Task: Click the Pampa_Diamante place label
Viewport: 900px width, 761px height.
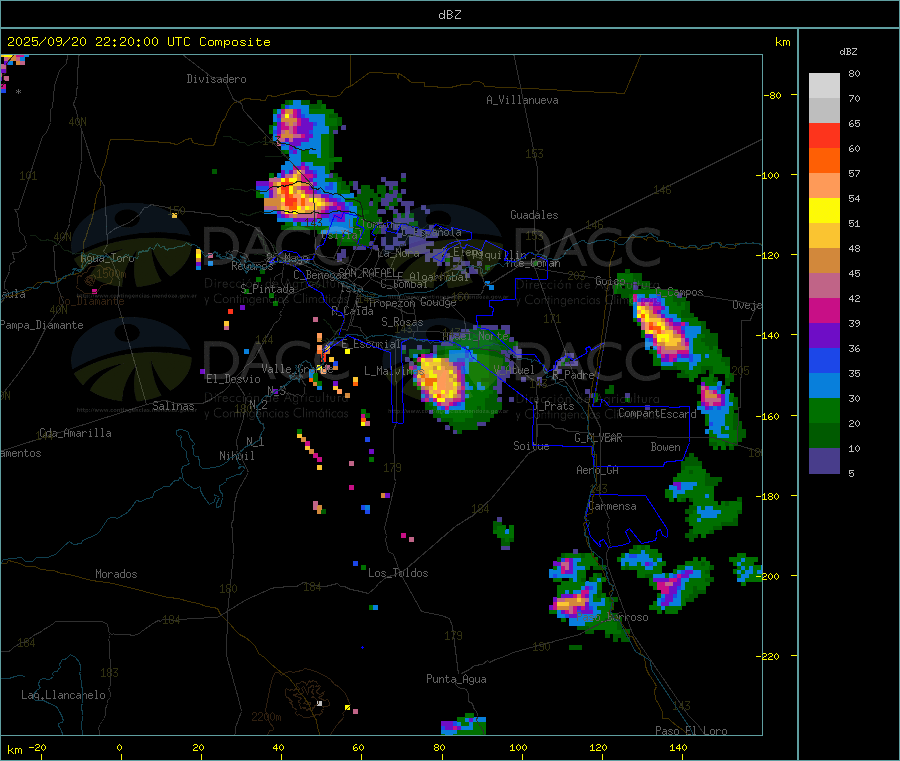Action: (x=42, y=325)
